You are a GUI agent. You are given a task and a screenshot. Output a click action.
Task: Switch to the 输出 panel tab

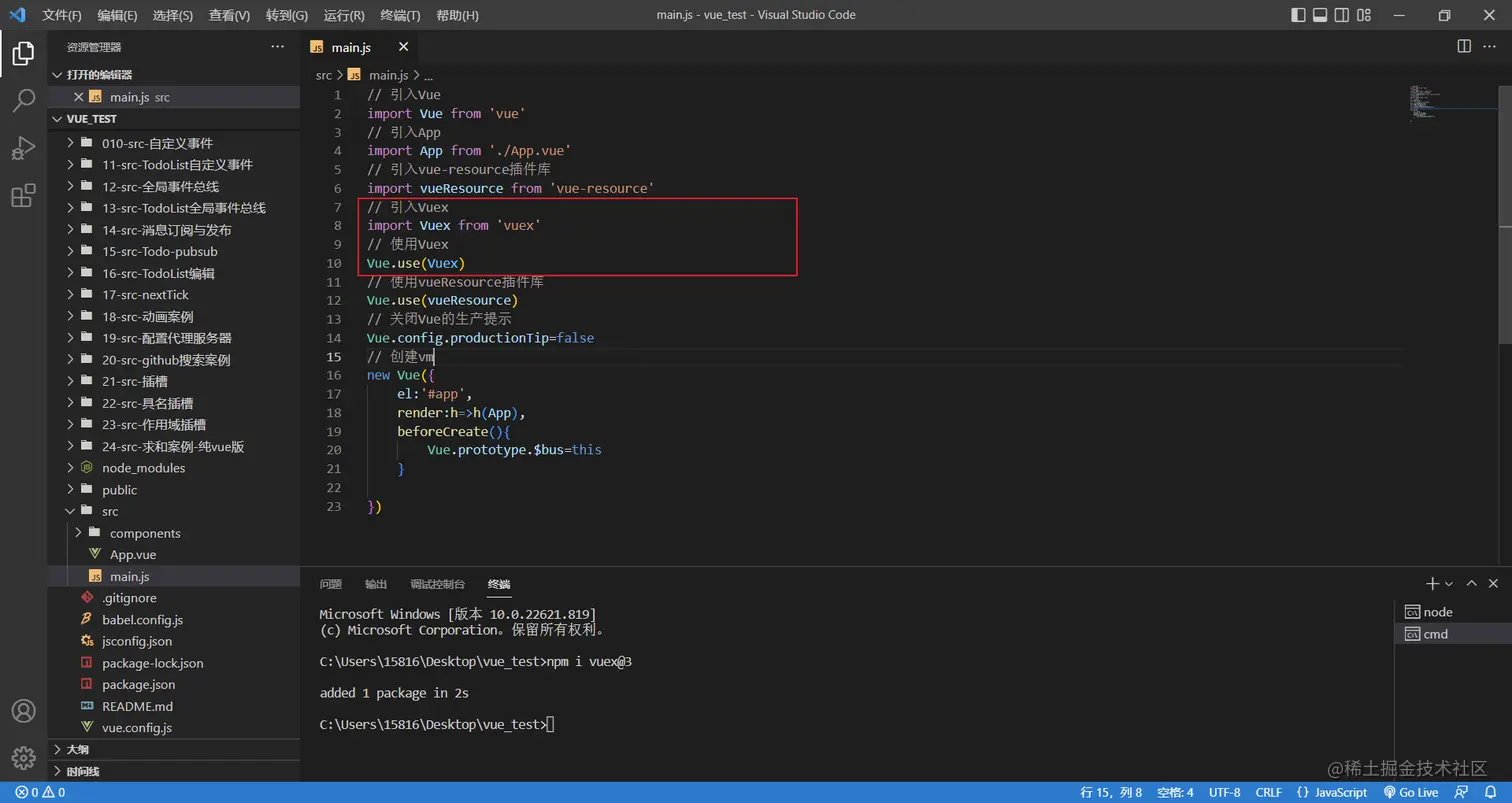[376, 584]
